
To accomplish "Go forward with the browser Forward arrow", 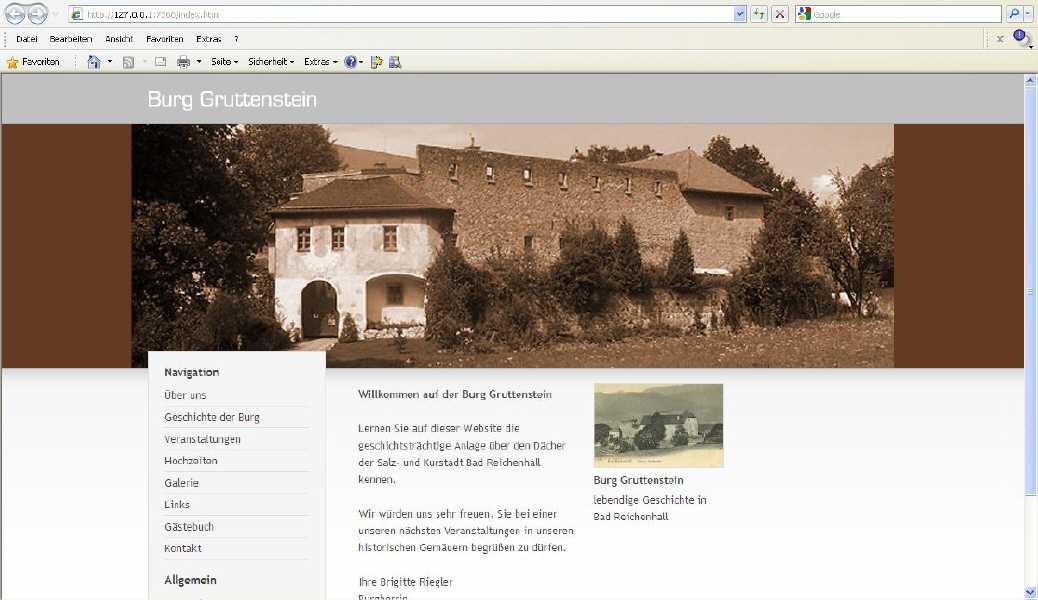I will coord(38,14).
